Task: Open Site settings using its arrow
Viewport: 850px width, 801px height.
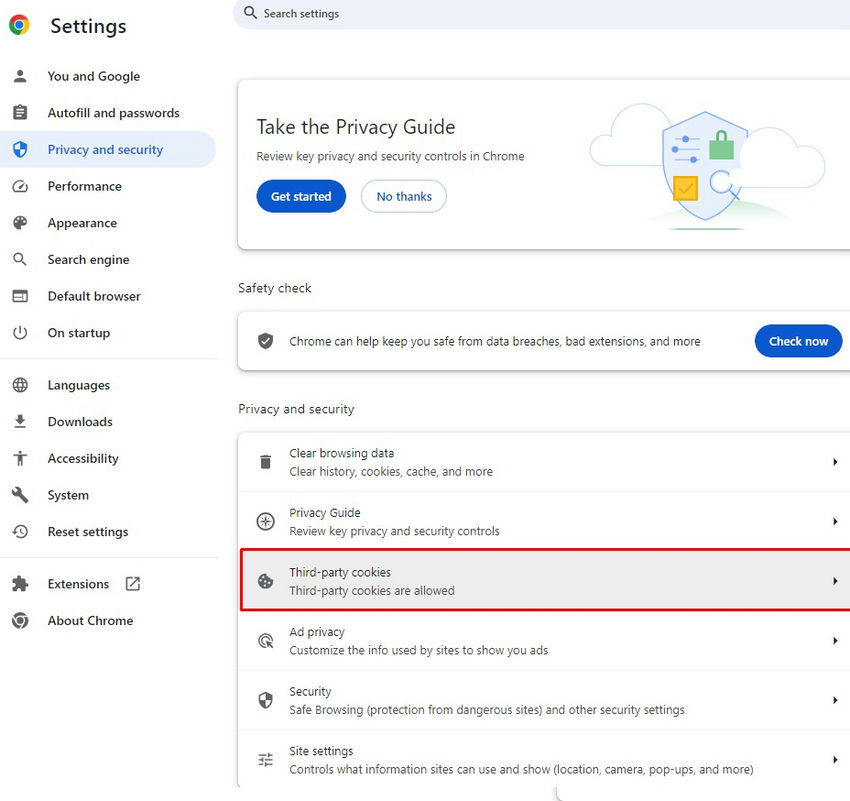Action: coord(834,760)
